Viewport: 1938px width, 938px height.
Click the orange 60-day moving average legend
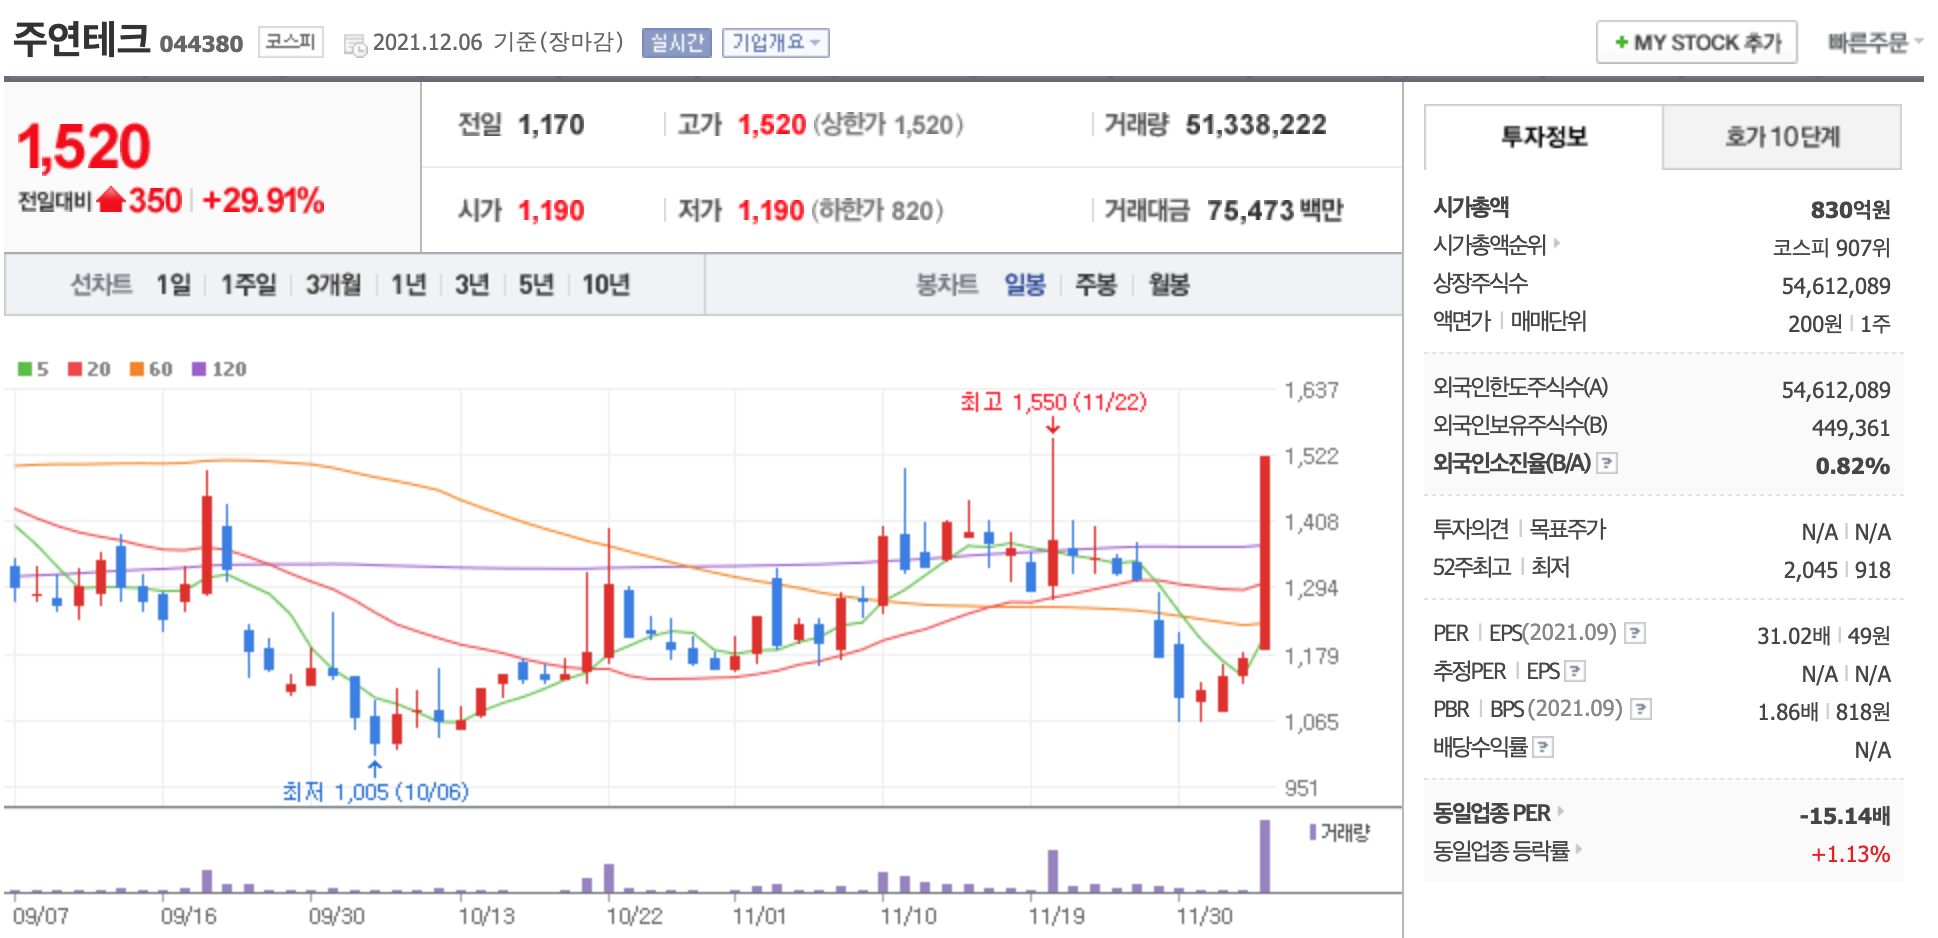151,369
